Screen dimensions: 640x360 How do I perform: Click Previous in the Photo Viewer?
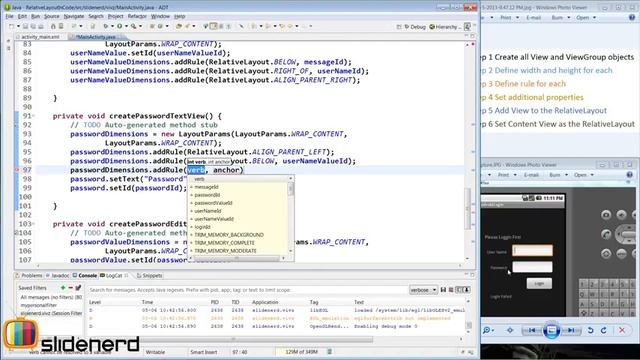(x=532, y=330)
